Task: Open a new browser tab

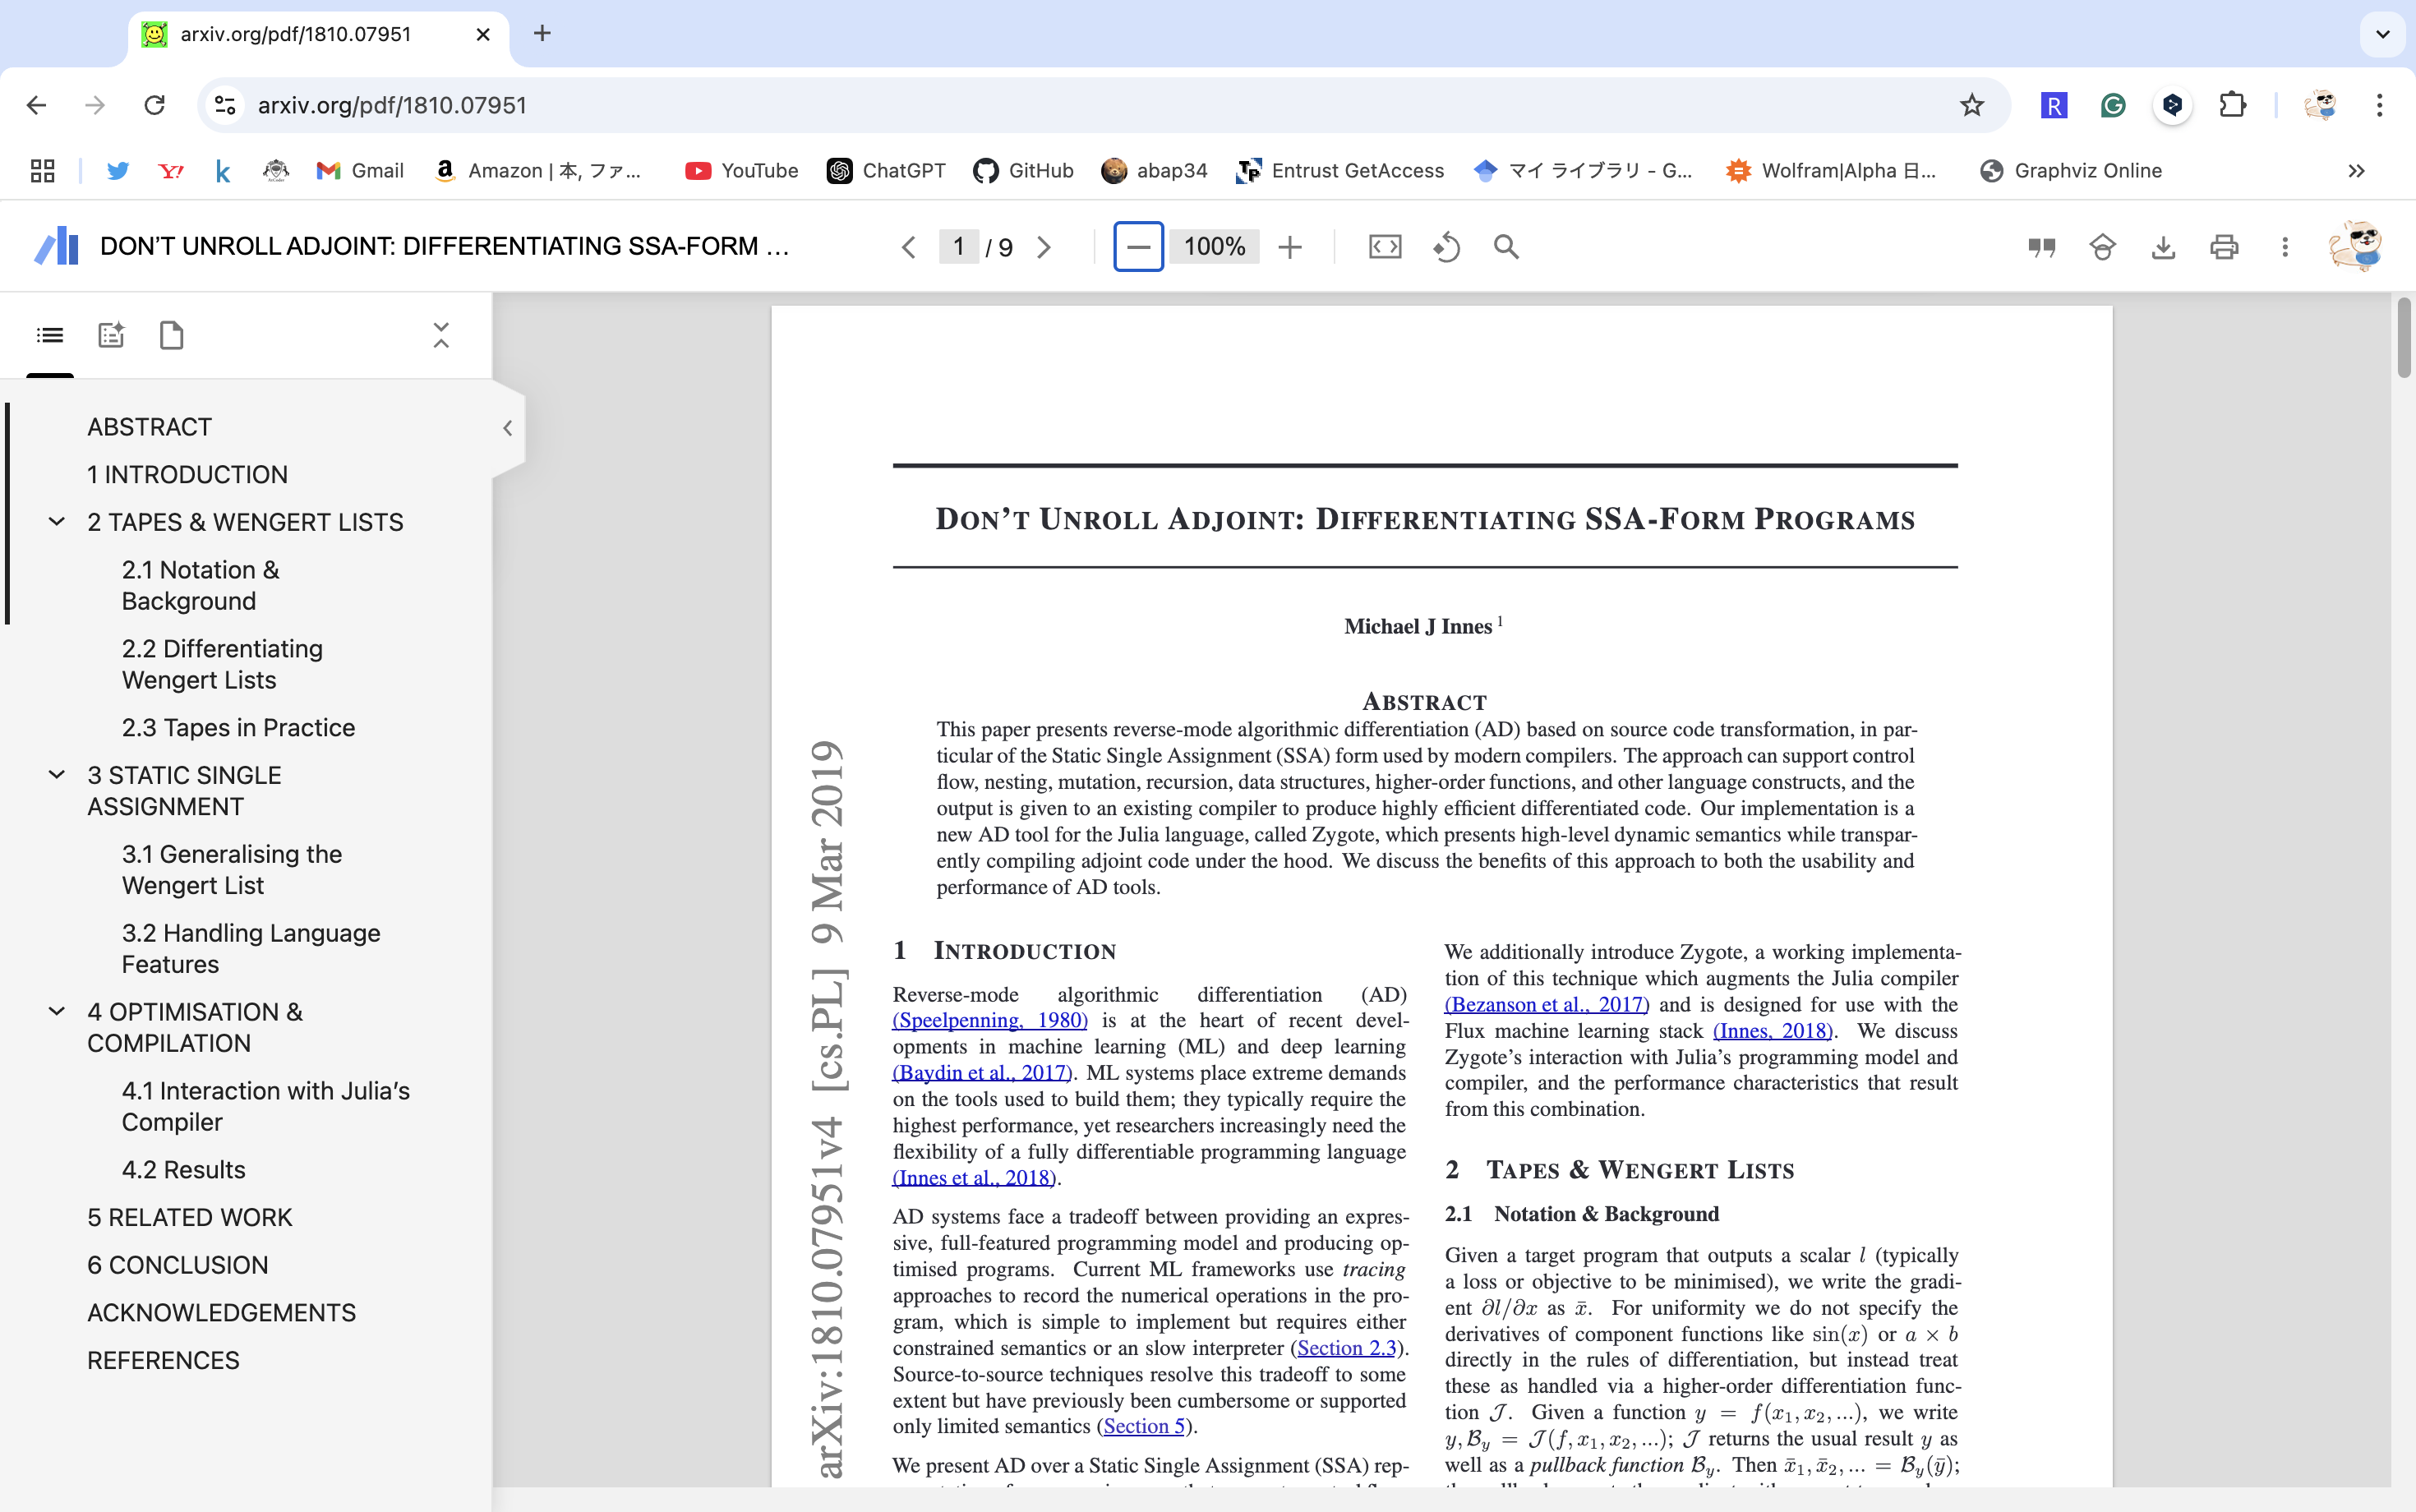Action: (x=542, y=34)
